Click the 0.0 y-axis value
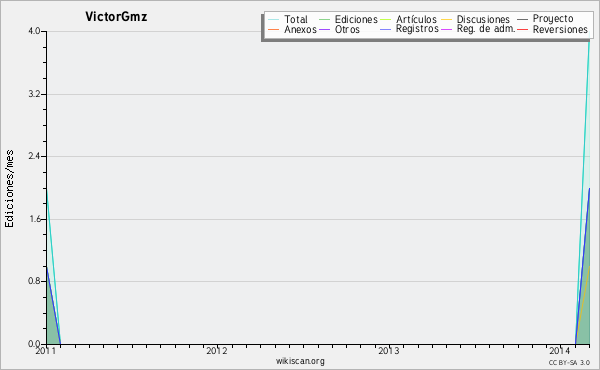The width and height of the screenshot is (600, 370). [x=34, y=344]
